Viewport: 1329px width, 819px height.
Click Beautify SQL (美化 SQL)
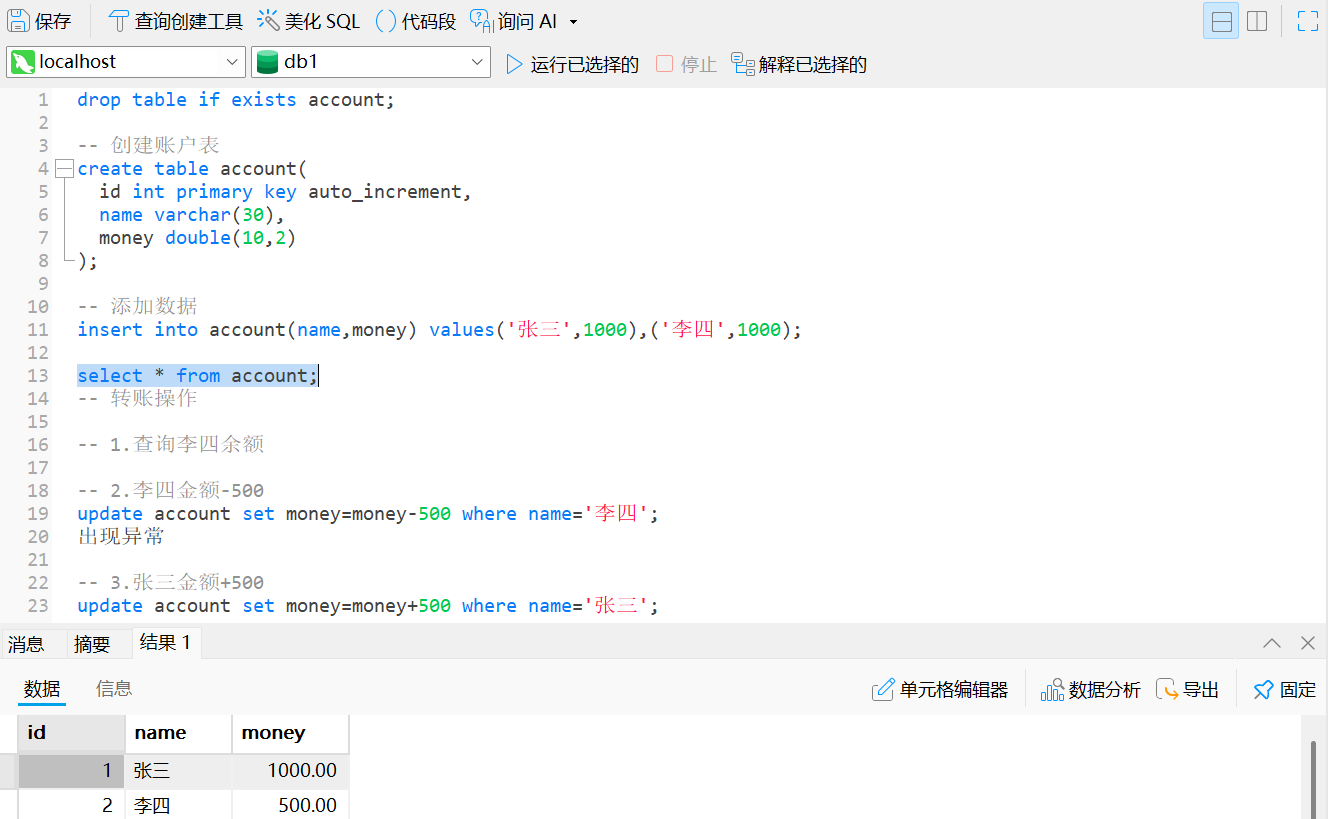pos(308,21)
